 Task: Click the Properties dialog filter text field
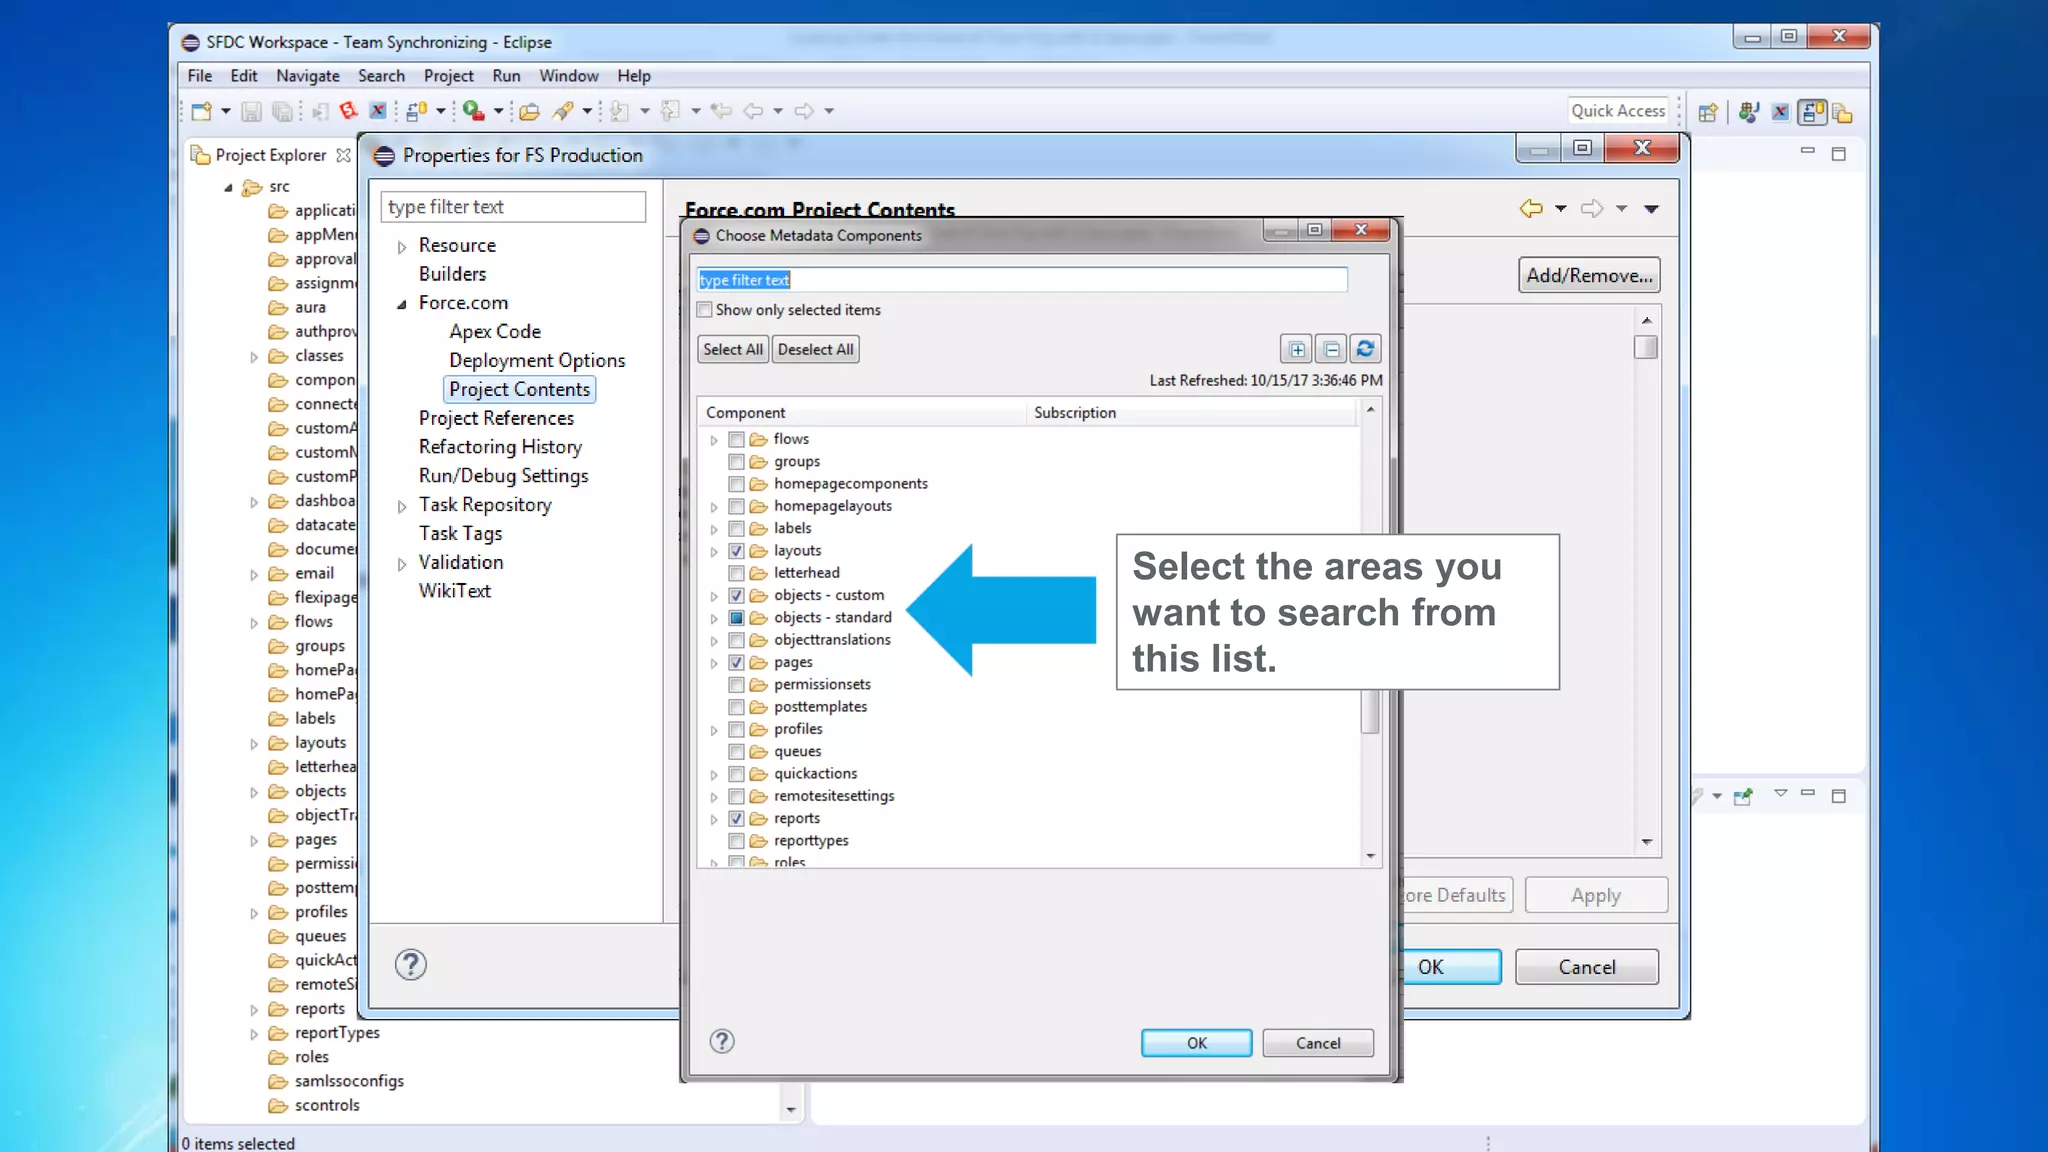click(x=513, y=207)
